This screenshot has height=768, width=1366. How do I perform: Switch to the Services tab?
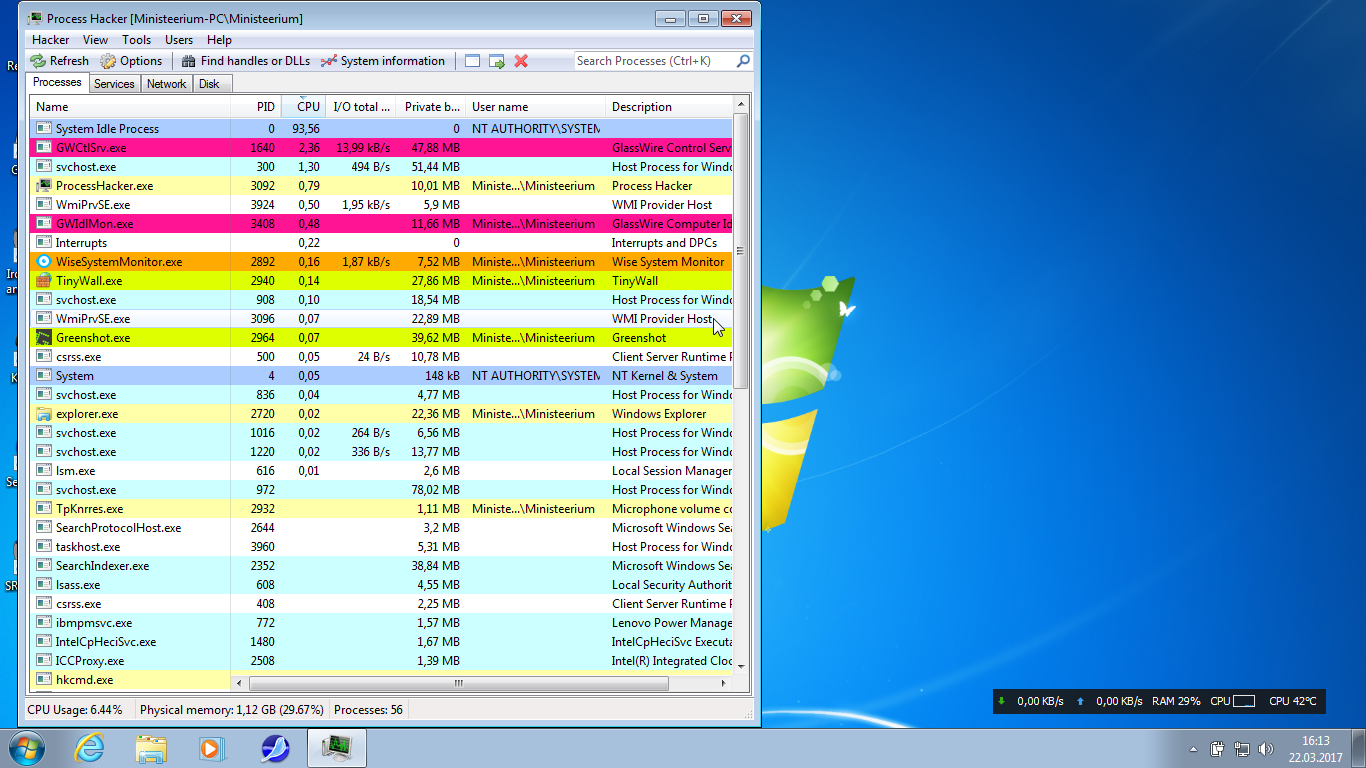pyautogui.click(x=114, y=84)
